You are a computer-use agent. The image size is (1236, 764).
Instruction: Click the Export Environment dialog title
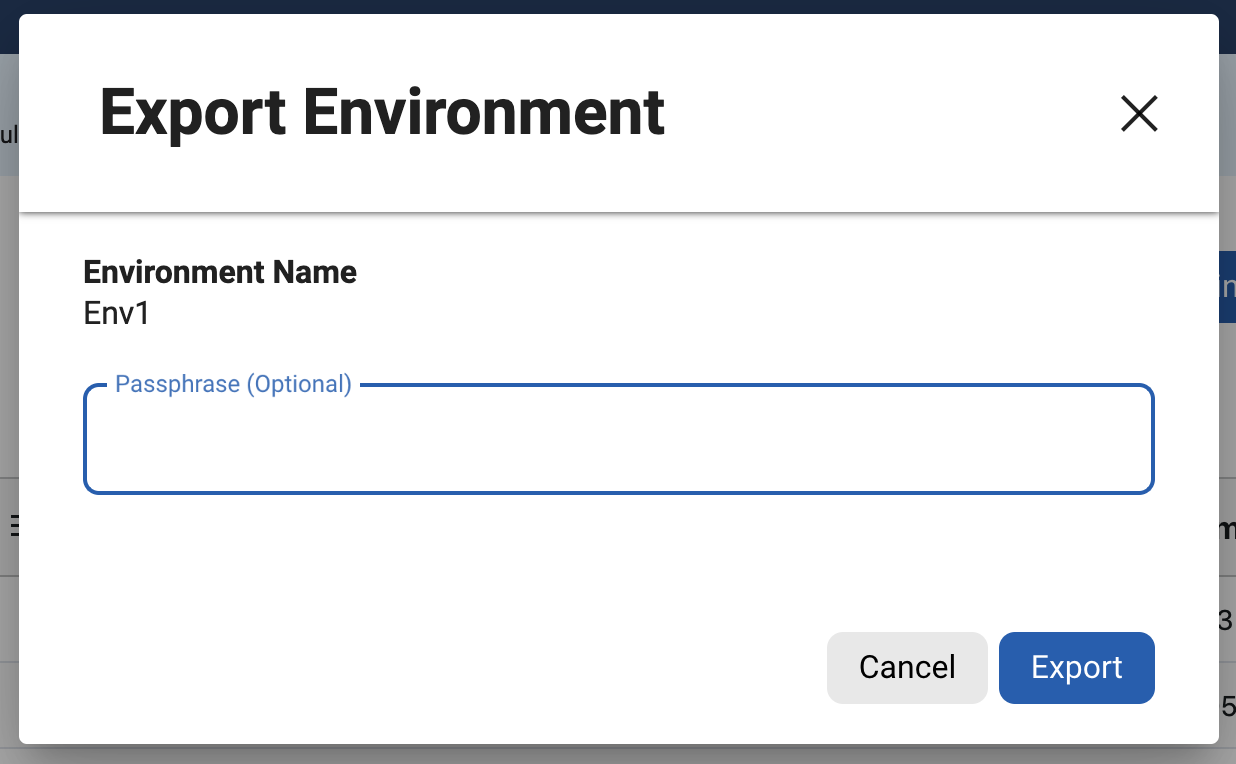382,112
